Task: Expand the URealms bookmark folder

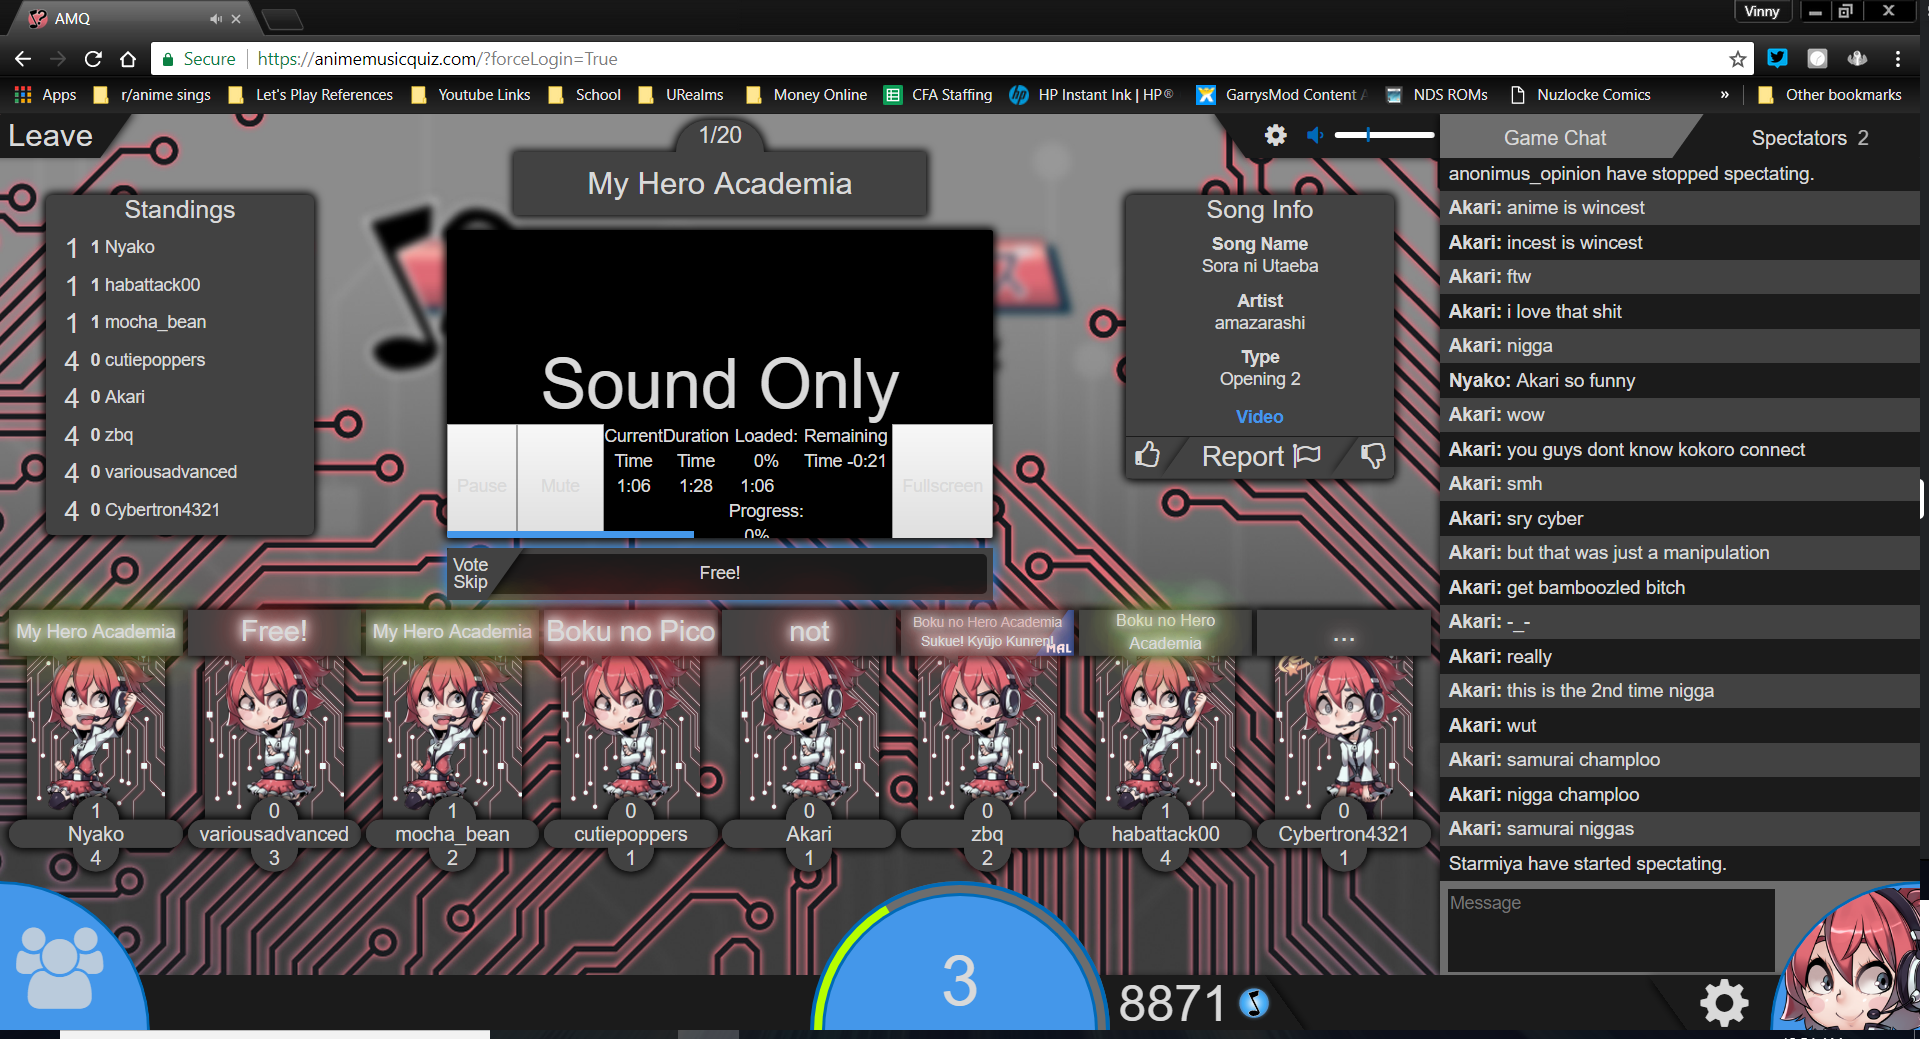Action: pyautogui.click(x=681, y=95)
